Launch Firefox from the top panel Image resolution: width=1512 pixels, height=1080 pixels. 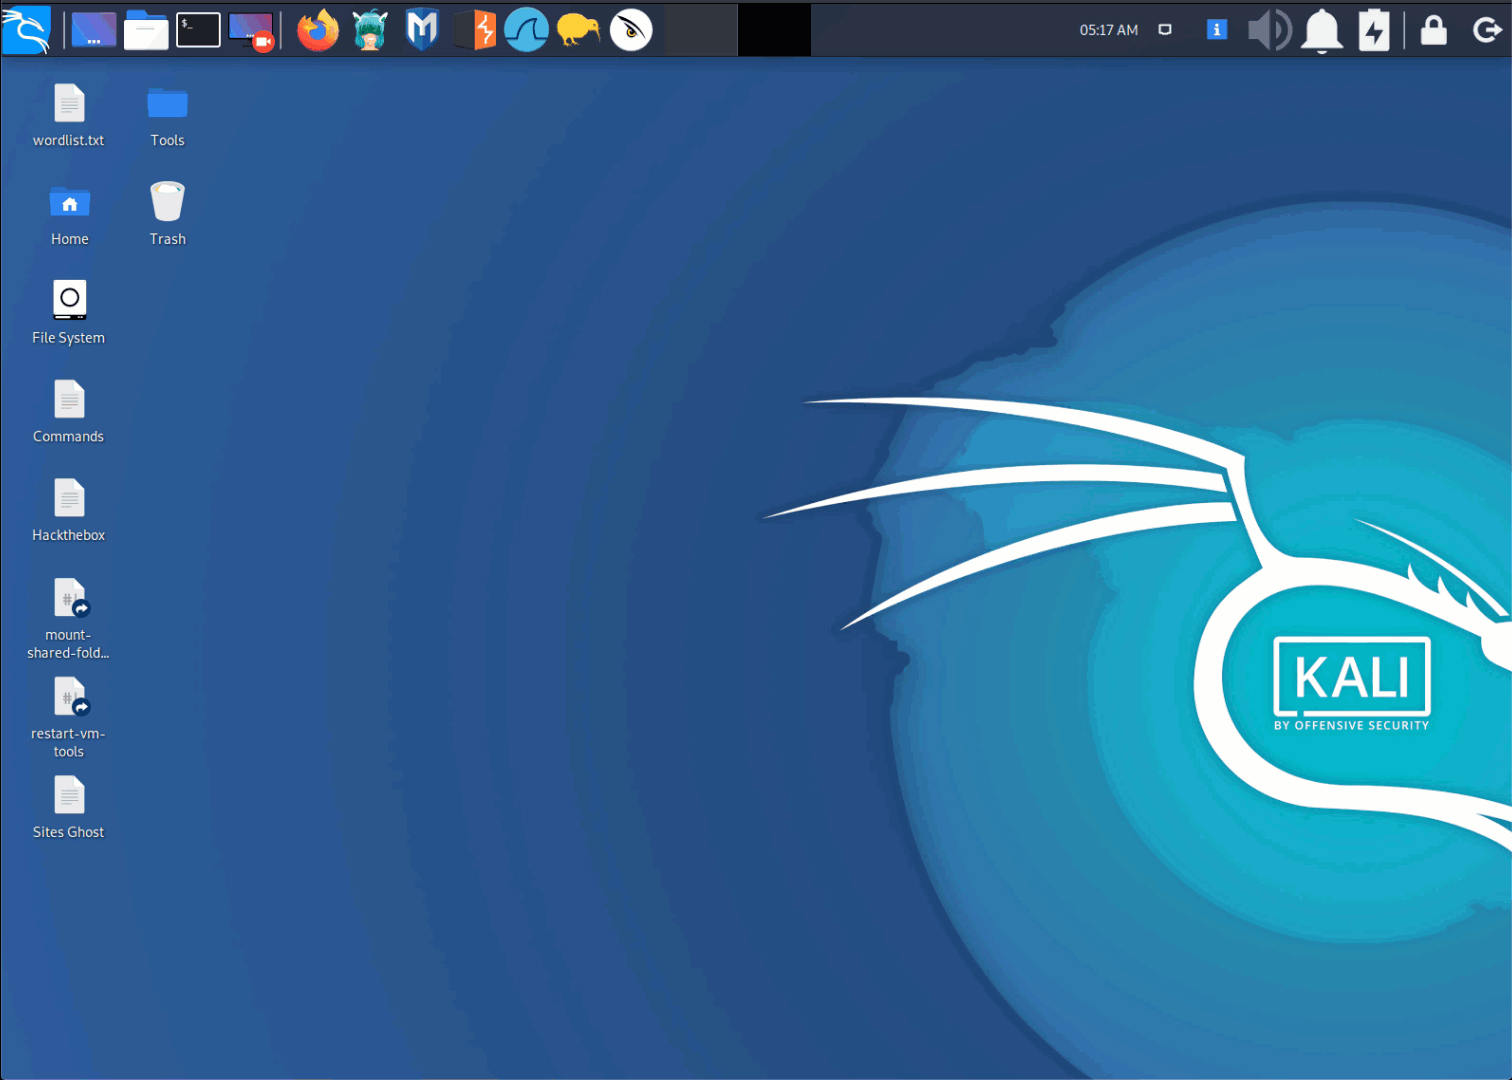318,30
